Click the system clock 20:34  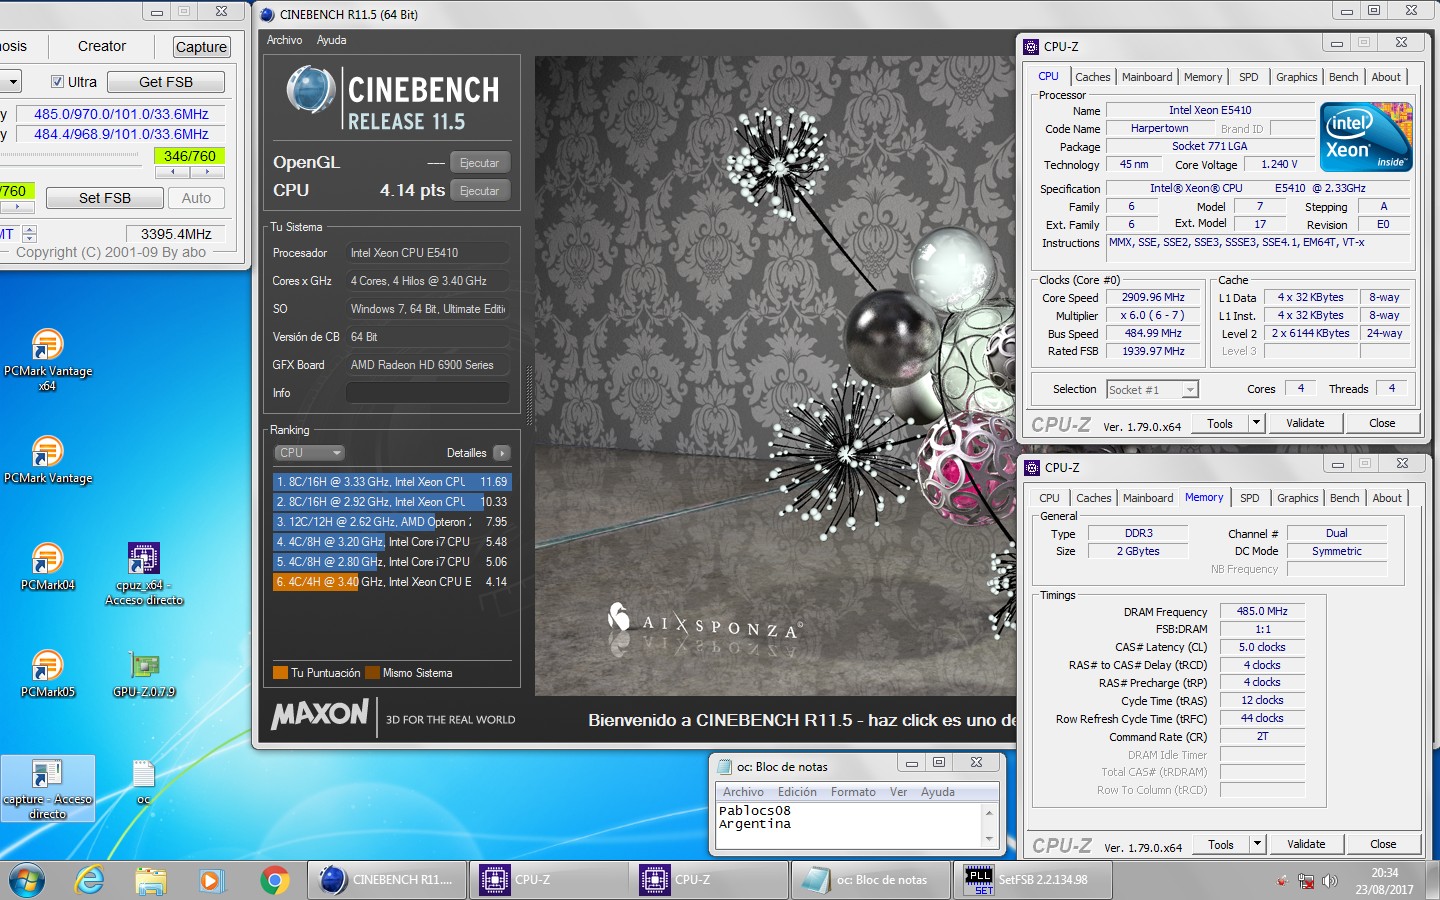click(x=1384, y=873)
